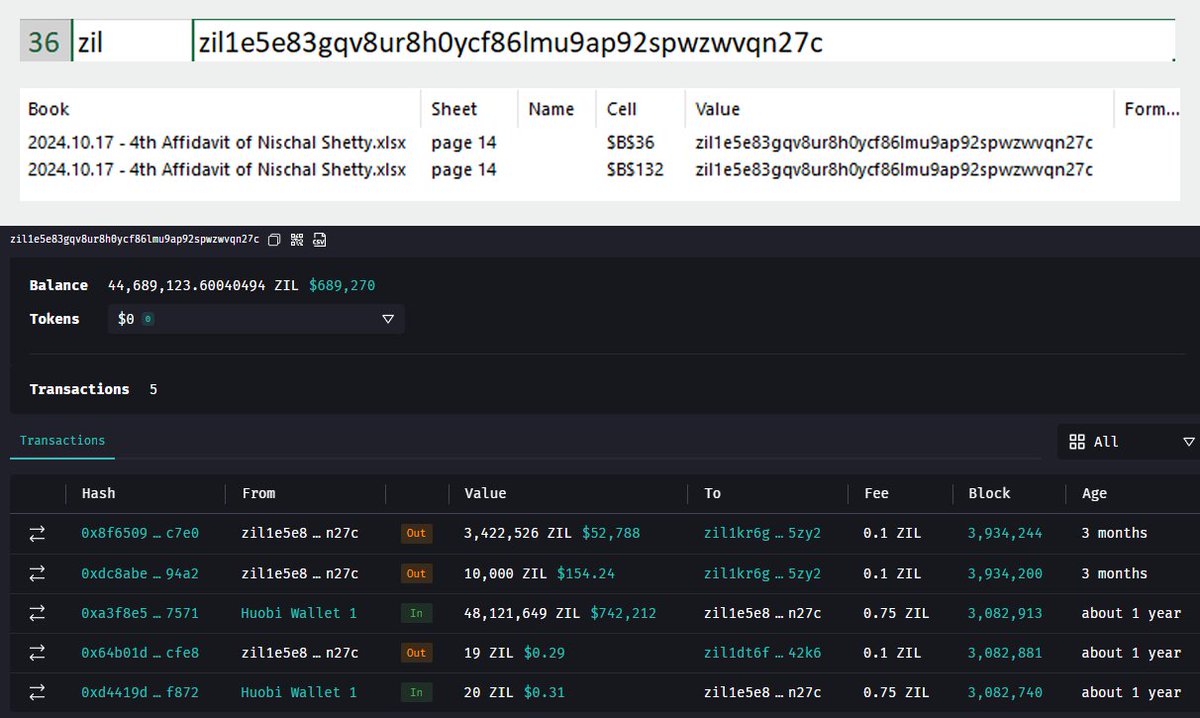The image size is (1200, 718).
Task: Click transfer arrows icon in 0x64b01d row
Action: pos(37,652)
